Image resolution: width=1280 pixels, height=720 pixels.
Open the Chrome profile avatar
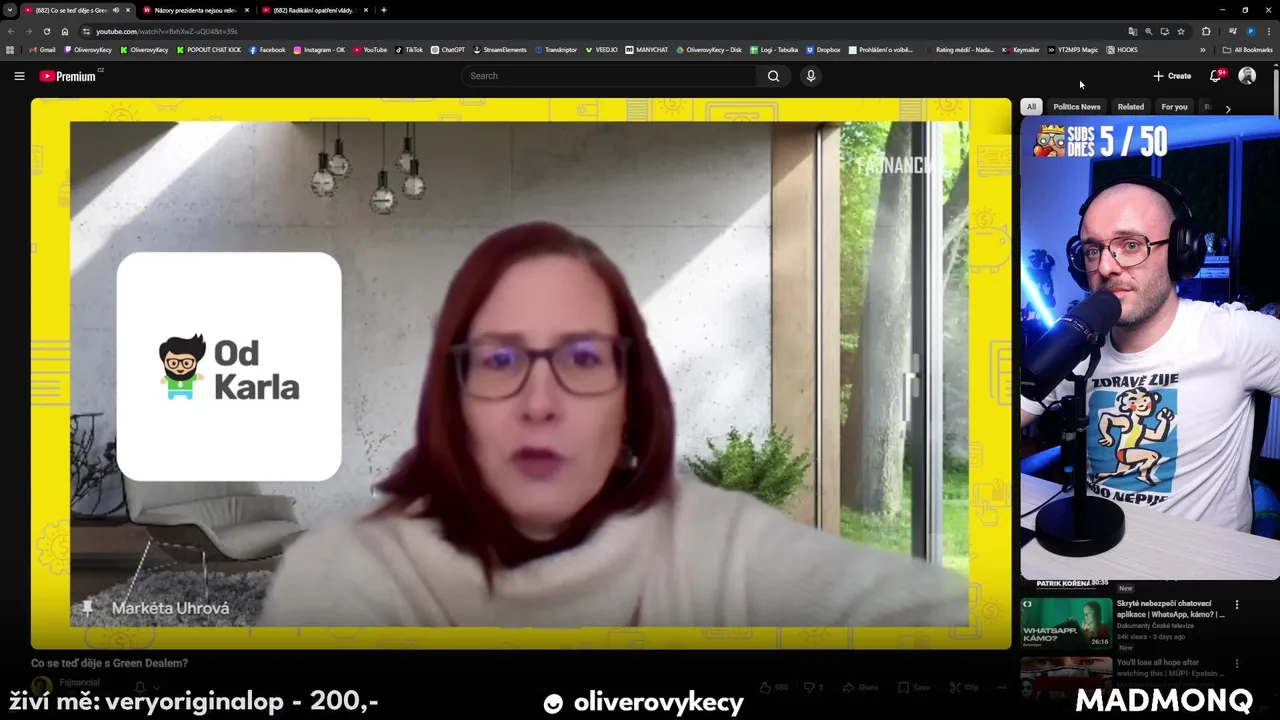pyautogui.click(x=1251, y=31)
